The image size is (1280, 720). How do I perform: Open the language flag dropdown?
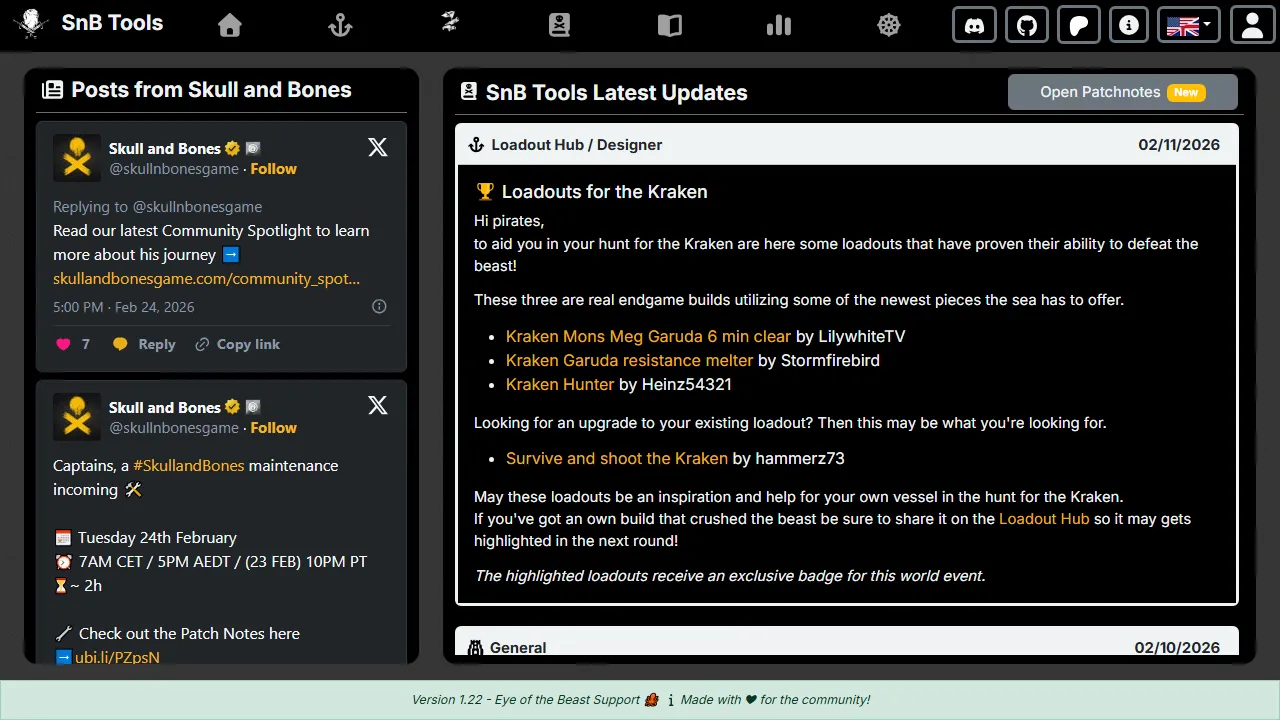coord(1188,25)
